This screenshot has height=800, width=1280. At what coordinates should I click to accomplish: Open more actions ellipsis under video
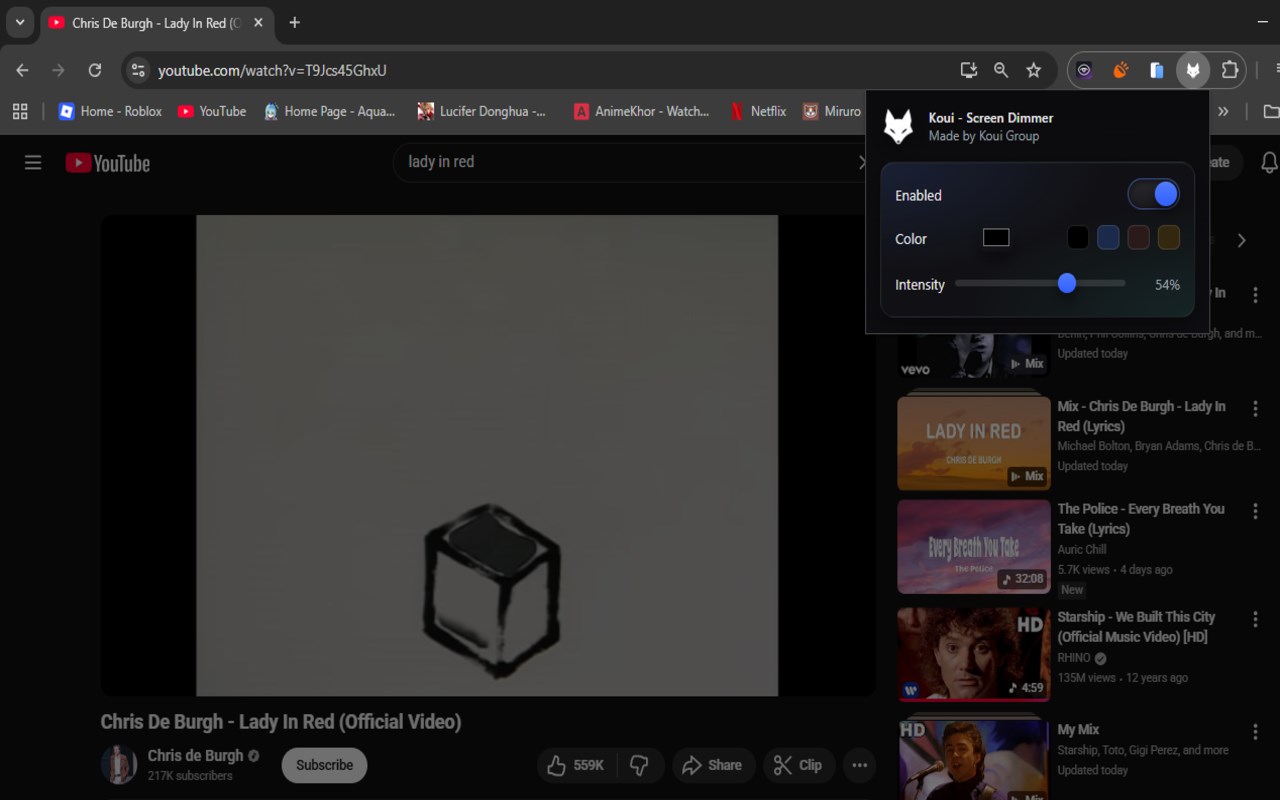(859, 765)
